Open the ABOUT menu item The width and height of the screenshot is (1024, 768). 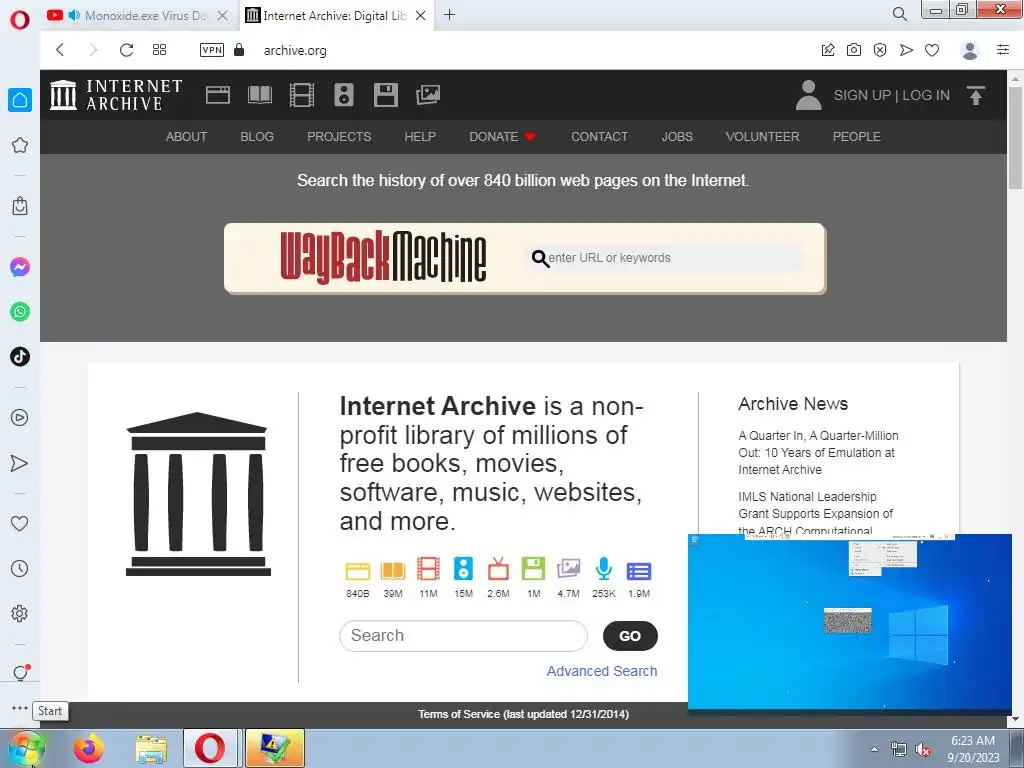[x=186, y=136]
